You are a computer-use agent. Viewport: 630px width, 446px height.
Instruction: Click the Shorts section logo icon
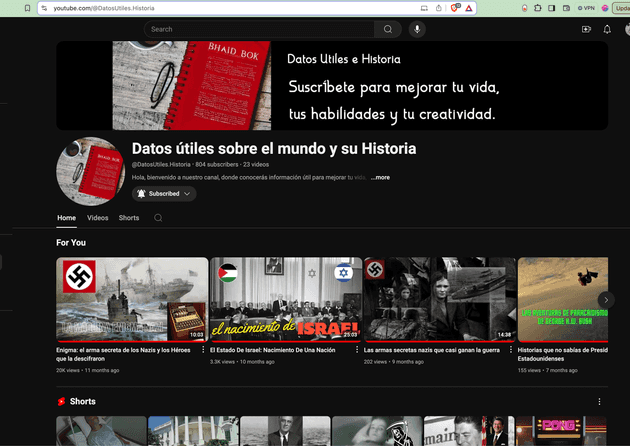click(61, 401)
